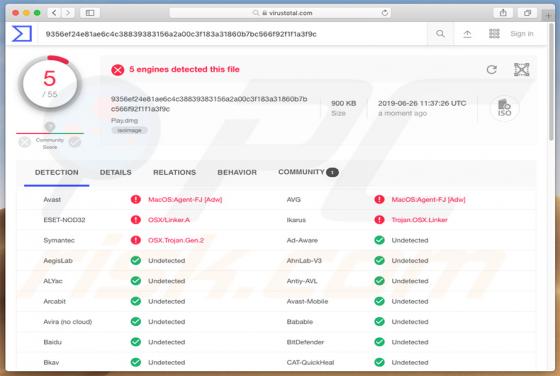
Task: Click the 2019-06-26 11:37:26 UTC timestamp
Action: coord(422,103)
